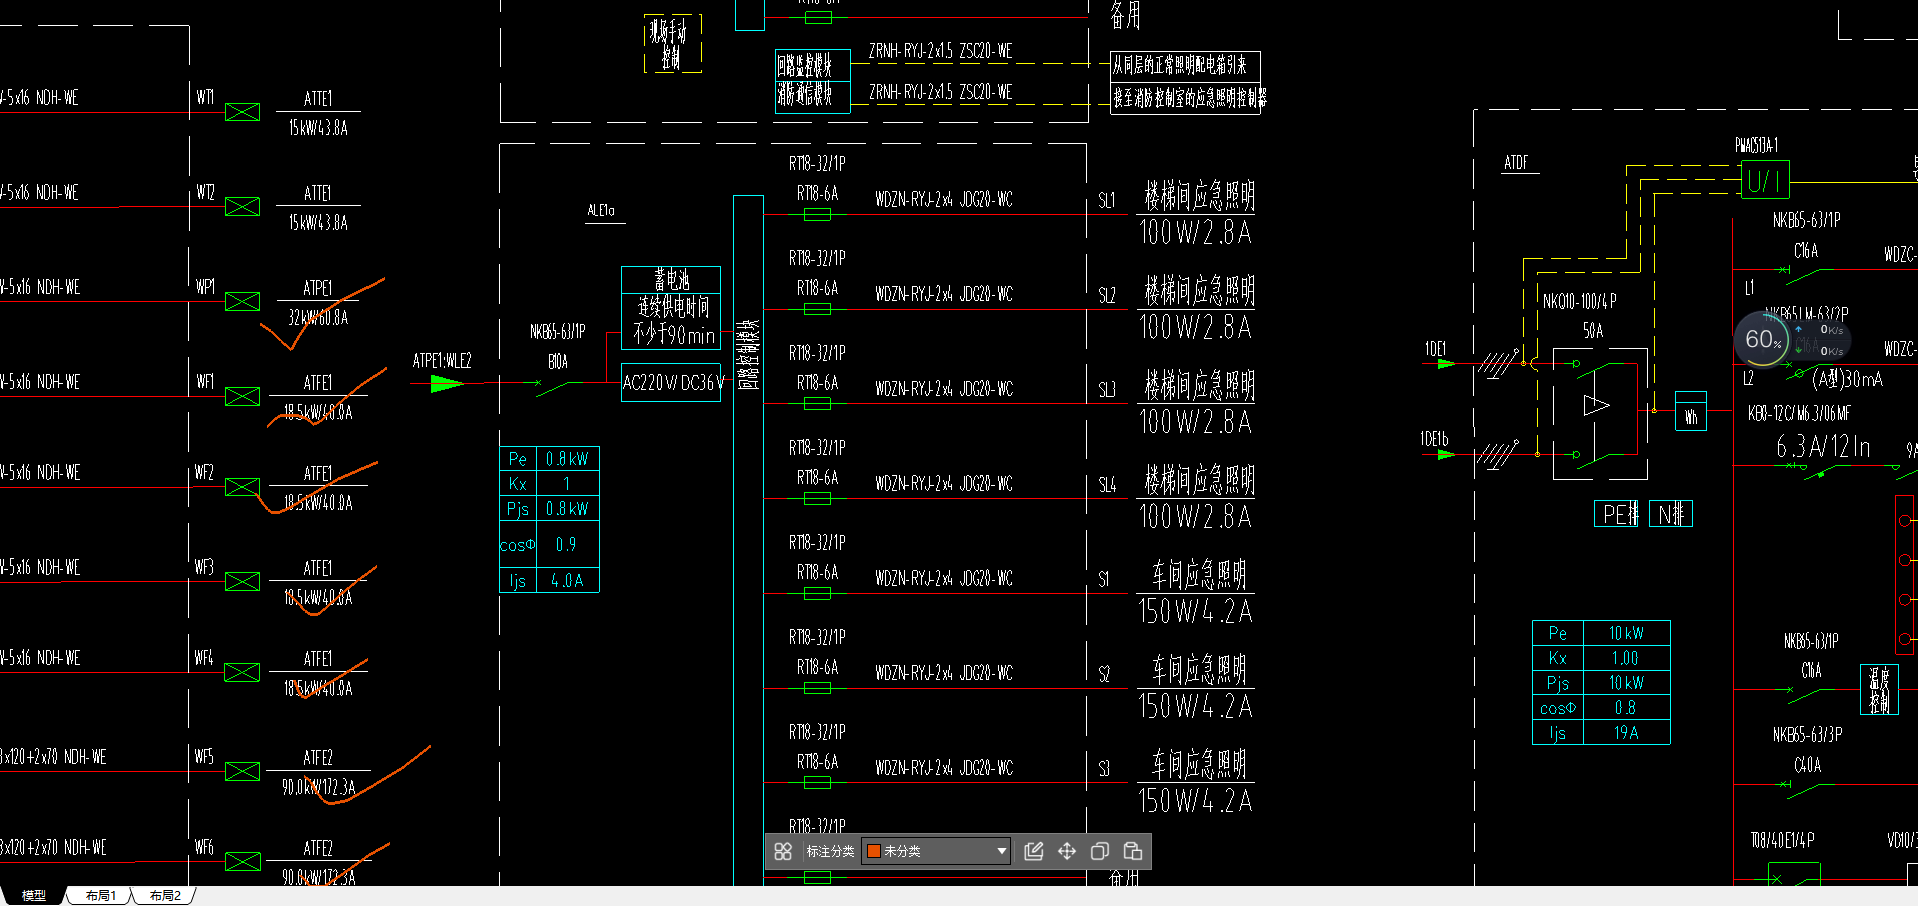Screen dimensions: 1918x906
Task: Select the ATPE1:WLE2 incoming feeder label
Action: 442,361
